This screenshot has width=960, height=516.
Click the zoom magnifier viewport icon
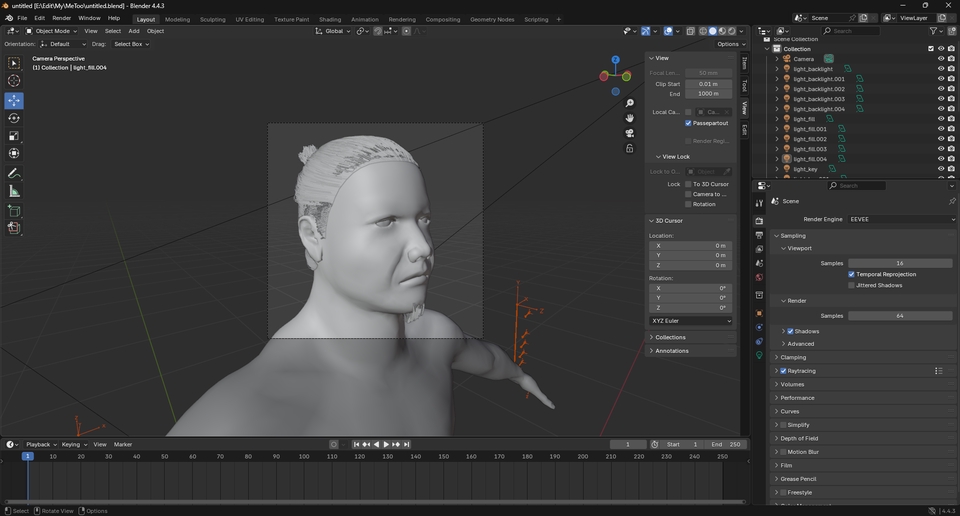coord(629,104)
